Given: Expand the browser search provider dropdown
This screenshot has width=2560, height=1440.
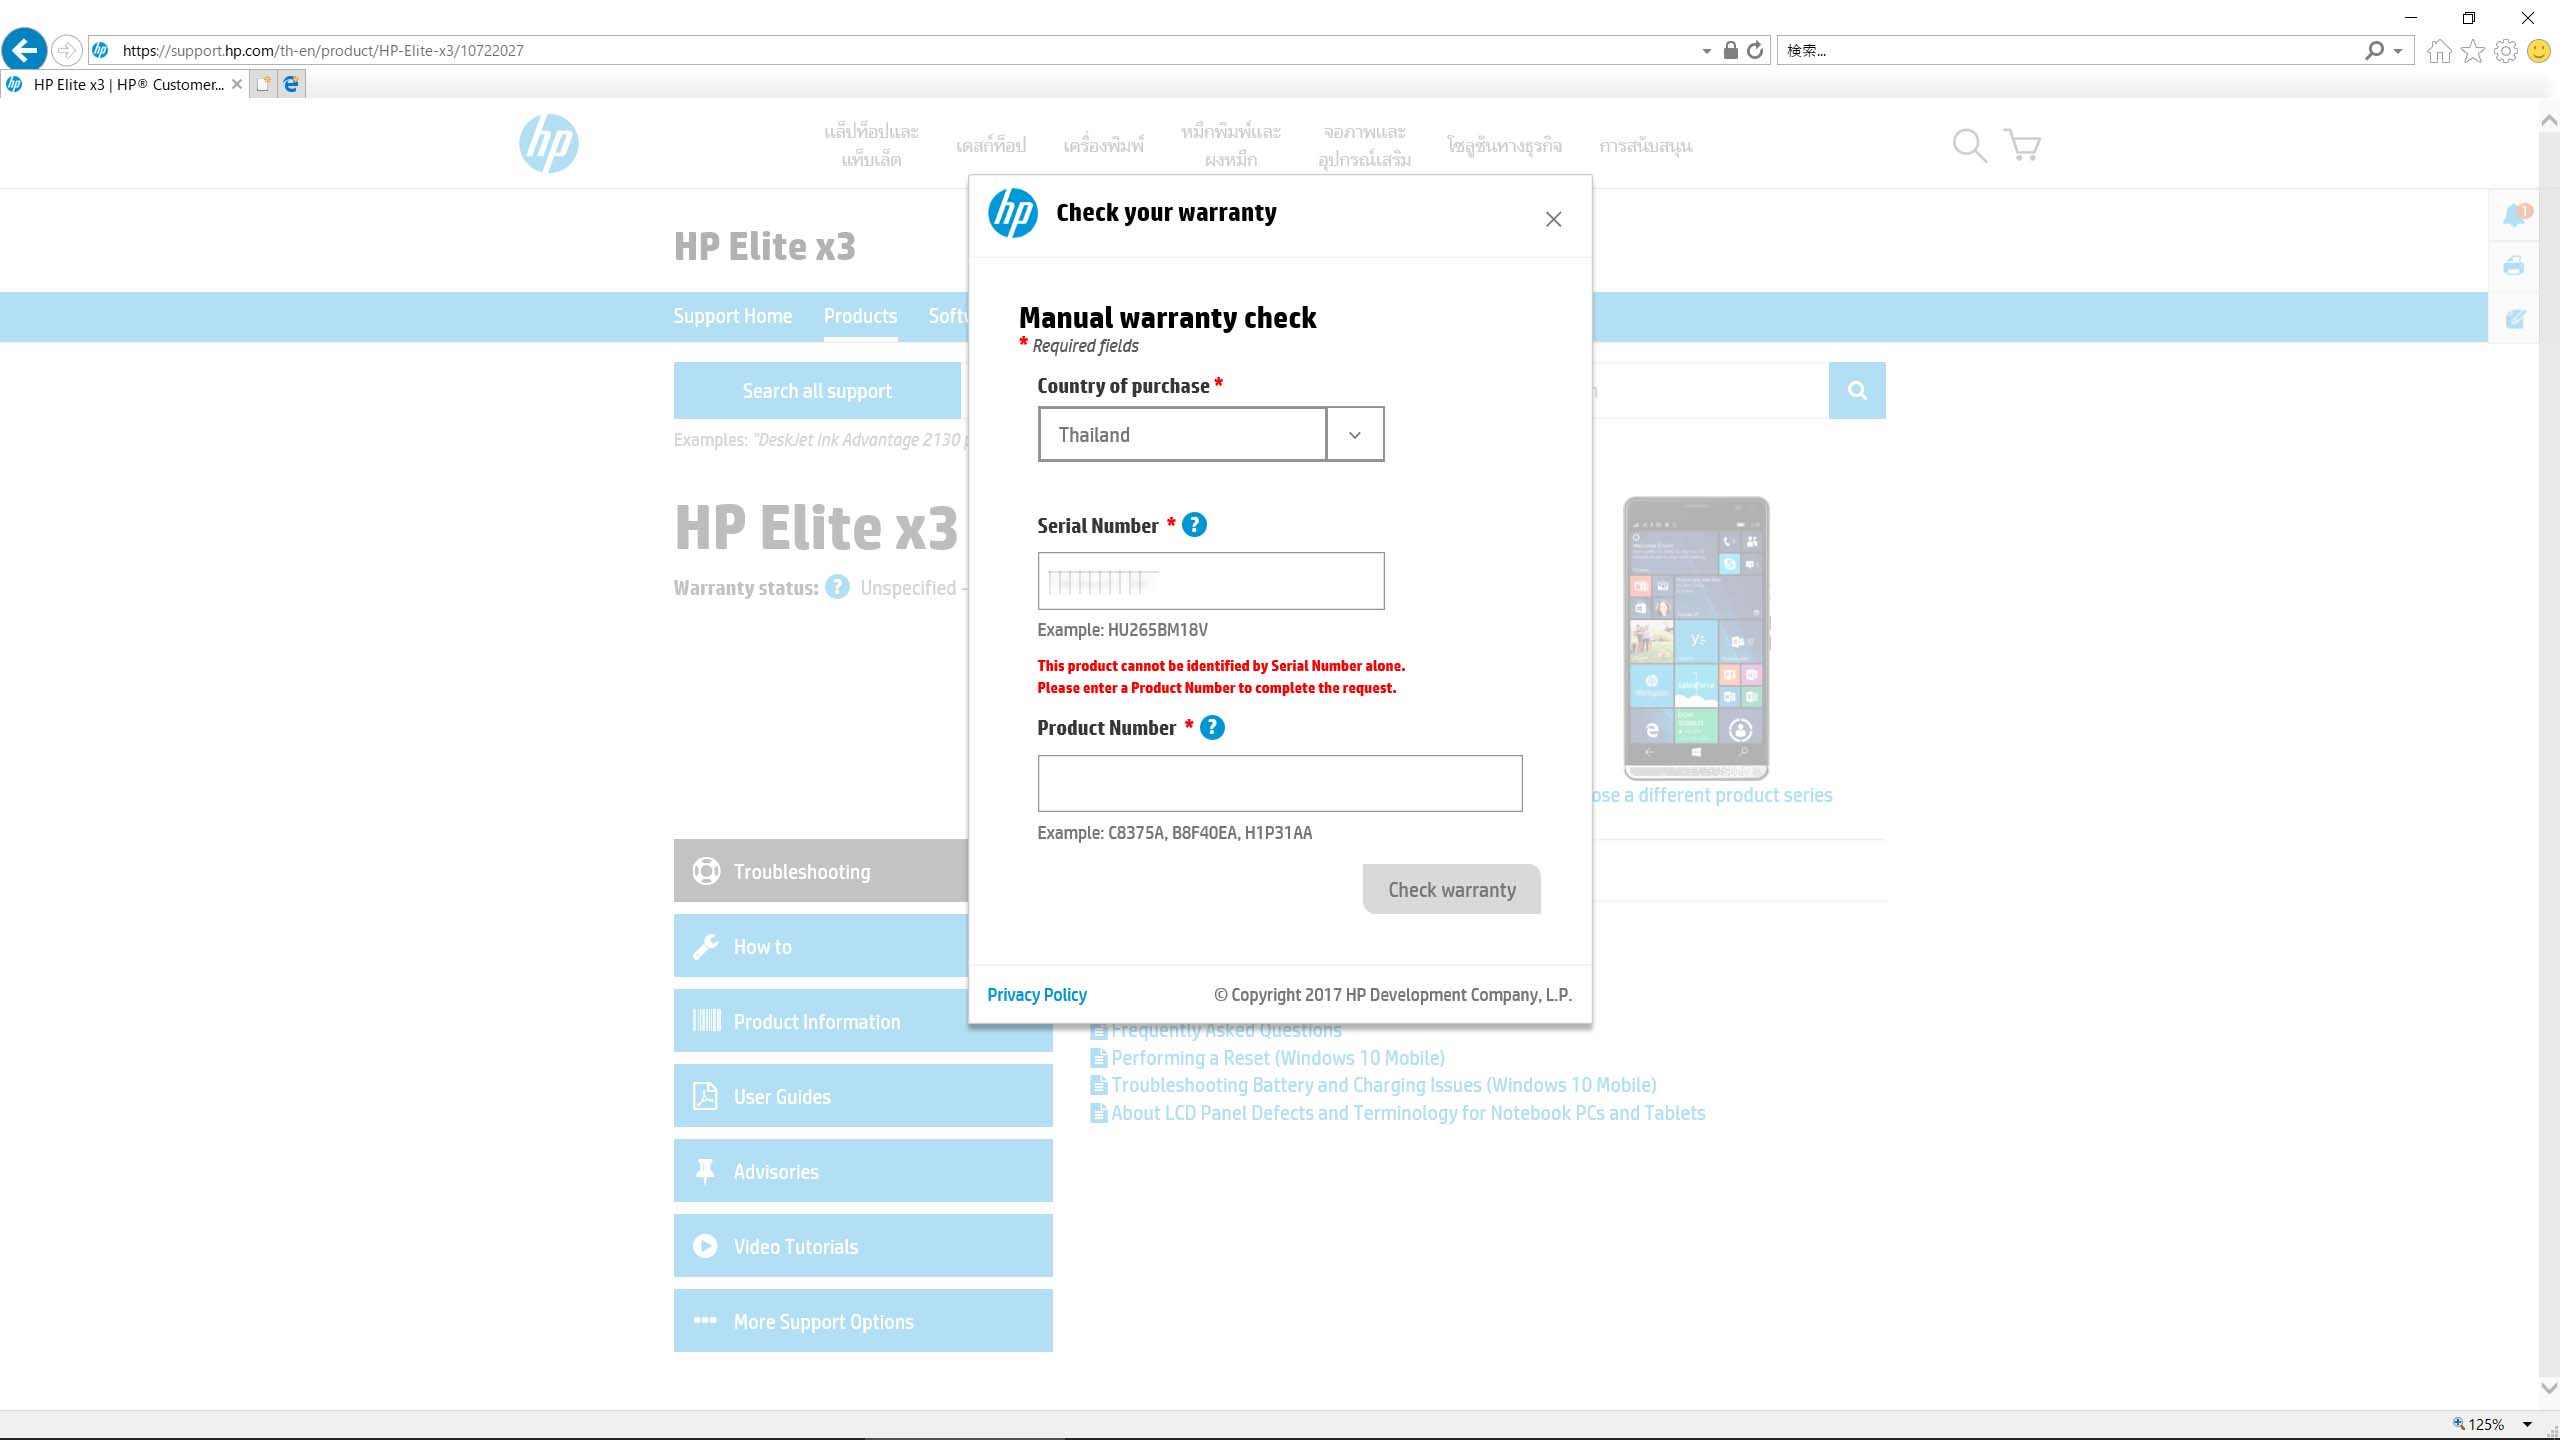Looking at the screenshot, I should pyautogui.click(x=2398, y=51).
